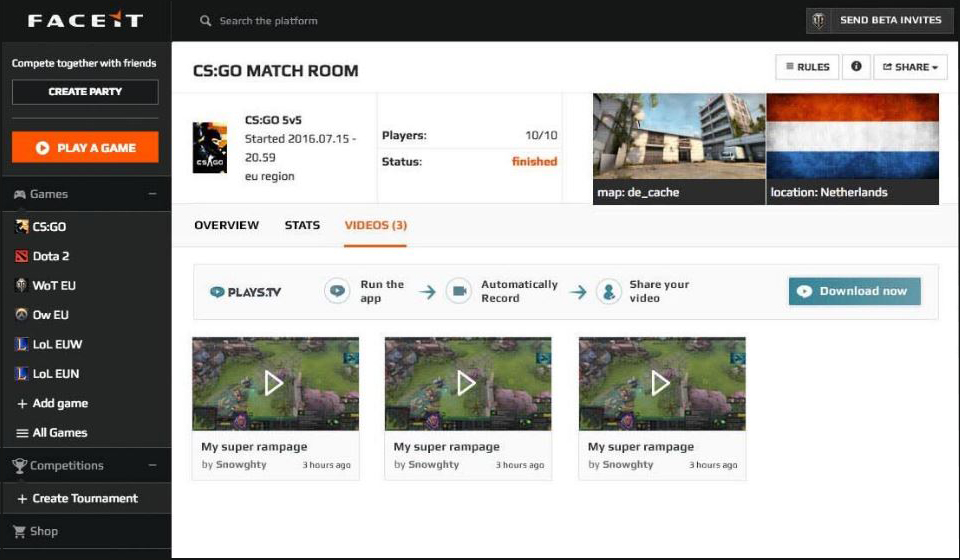Click the Download now button
Screen dimensions: 960x560
(x=854, y=291)
